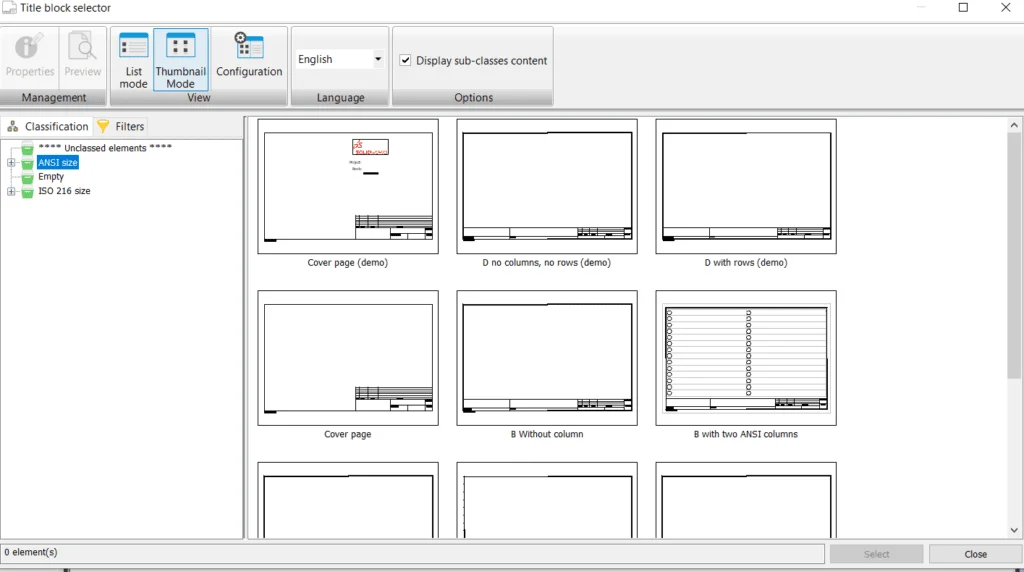Open the English language dropdown
The height and width of the screenshot is (572, 1024).
click(377, 60)
